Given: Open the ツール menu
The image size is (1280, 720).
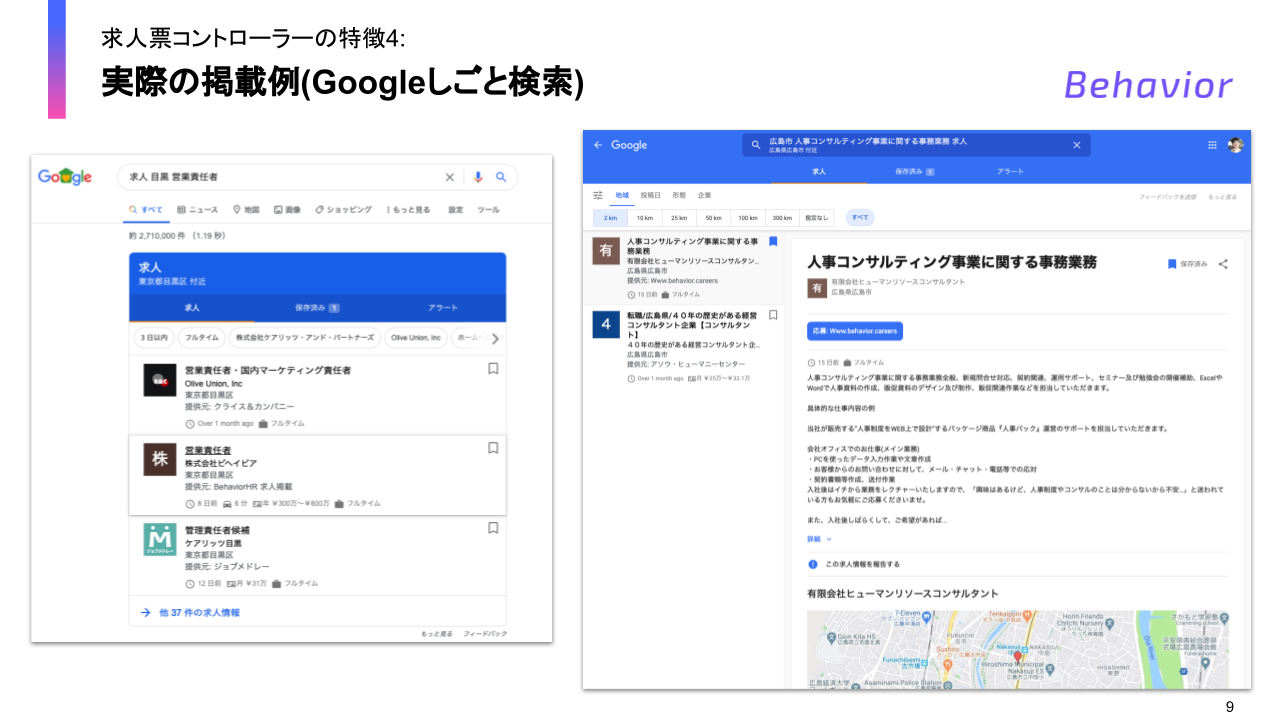Looking at the screenshot, I should [488, 210].
